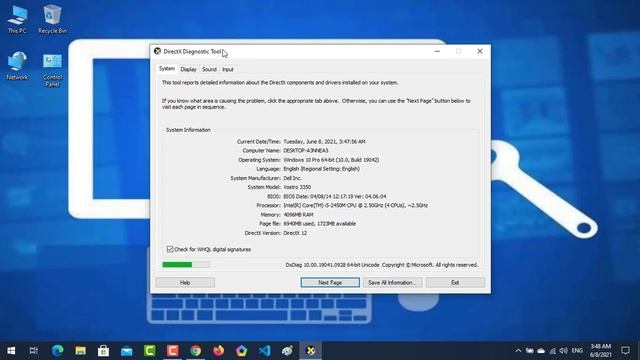Screen dimensions: 640x360
Task: Open the Windows Start menu
Action: click(x=11, y=351)
